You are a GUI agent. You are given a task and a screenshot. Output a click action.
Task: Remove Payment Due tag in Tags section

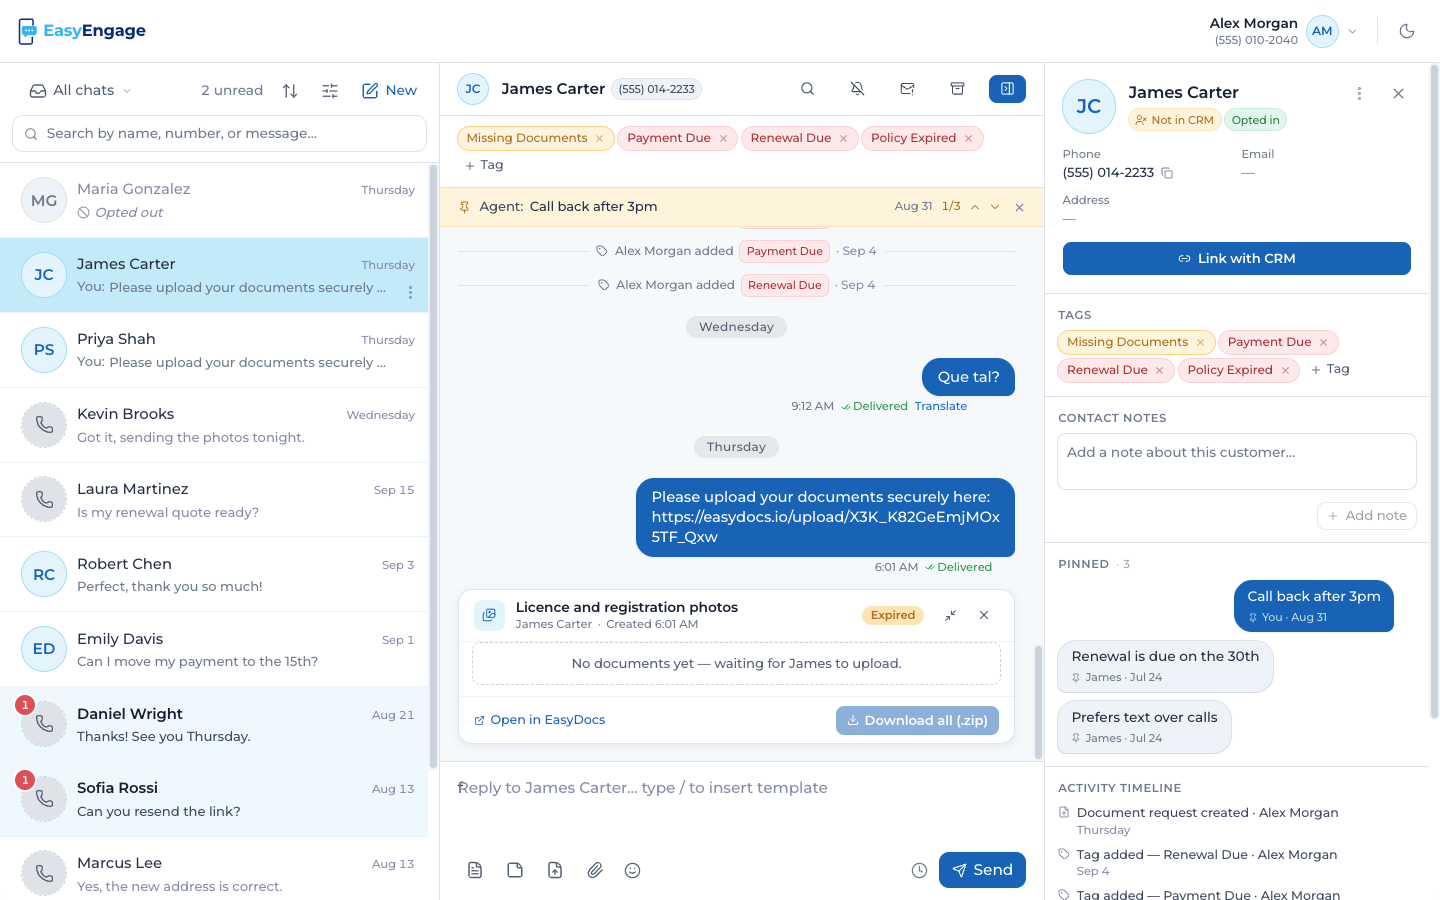1323,342
